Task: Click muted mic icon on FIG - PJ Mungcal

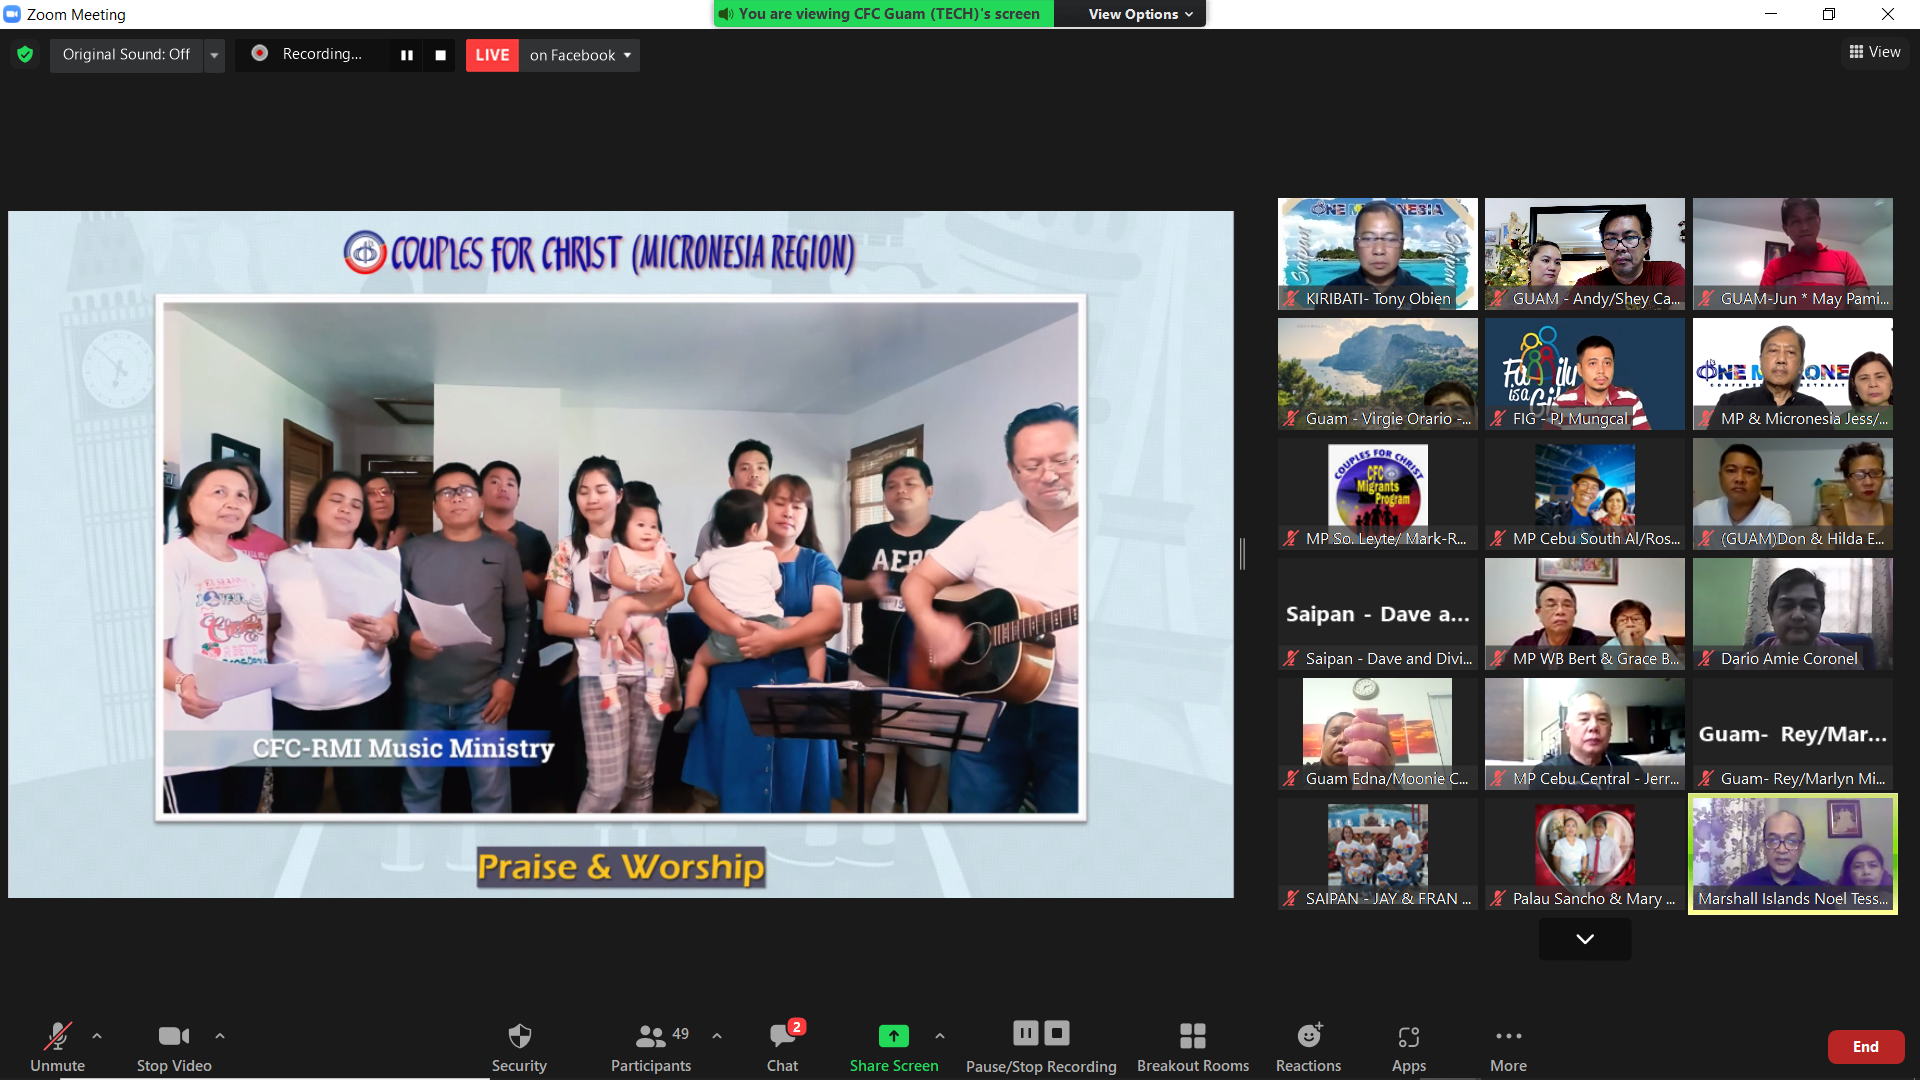Action: 1498,418
